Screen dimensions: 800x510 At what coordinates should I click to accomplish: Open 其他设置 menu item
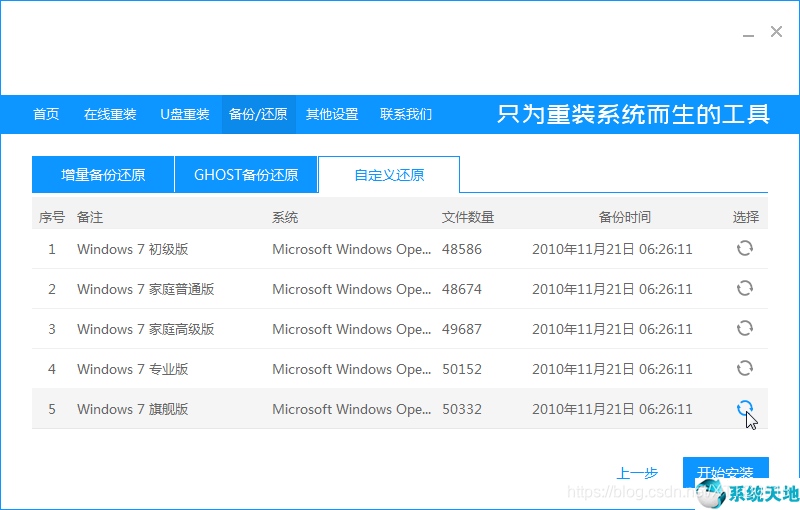(x=332, y=114)
